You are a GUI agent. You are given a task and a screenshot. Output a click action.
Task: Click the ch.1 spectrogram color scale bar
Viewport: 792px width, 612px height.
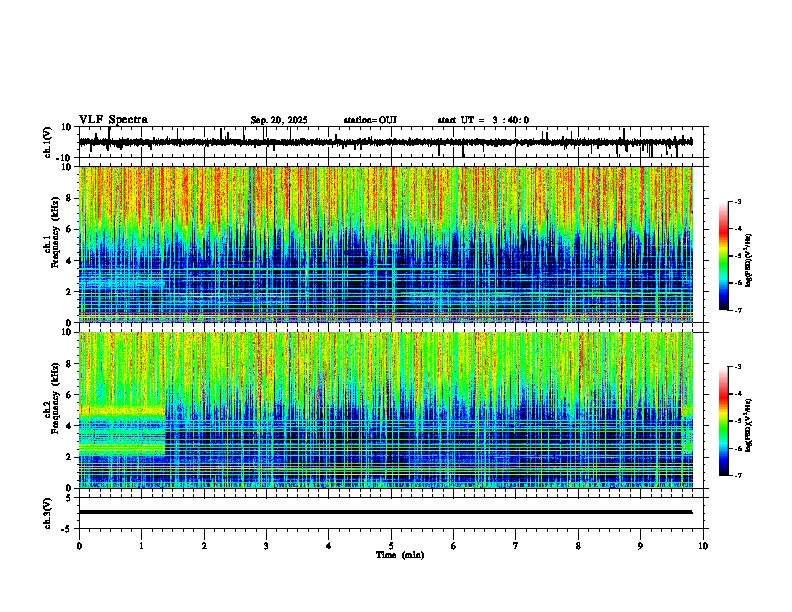tap(724, 256)
